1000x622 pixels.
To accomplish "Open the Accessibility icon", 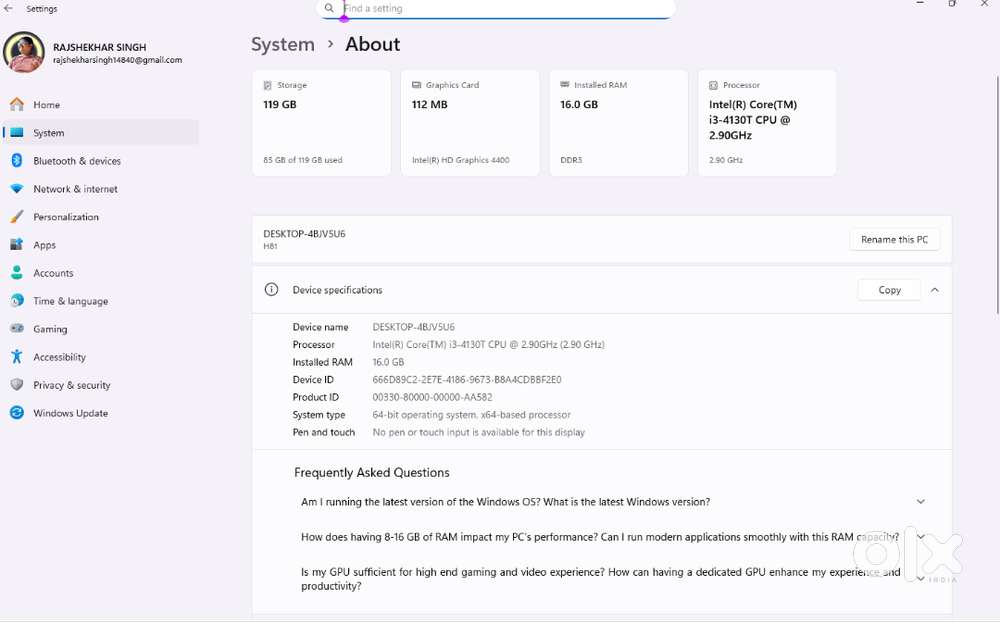I will click(x=16, y=357).
